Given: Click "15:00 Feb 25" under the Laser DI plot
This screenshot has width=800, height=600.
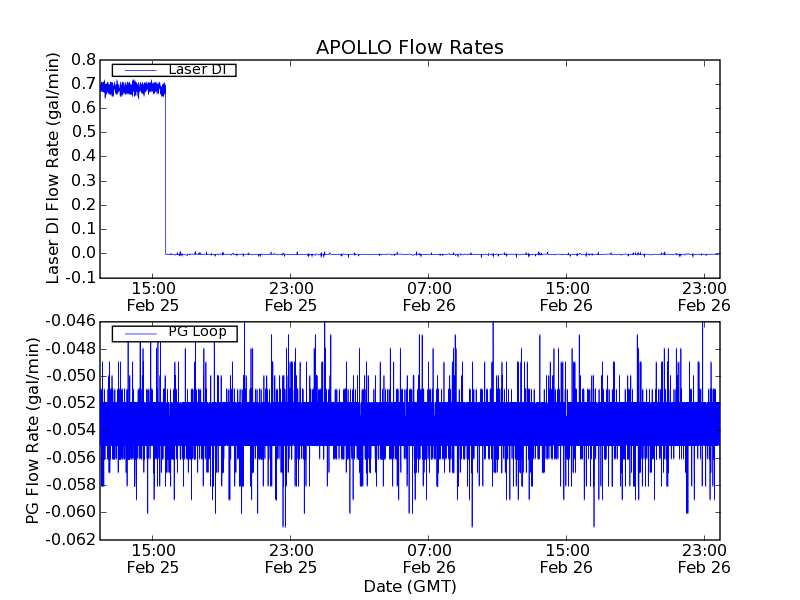Looking at the screenshot, I should tap(153, 297).
